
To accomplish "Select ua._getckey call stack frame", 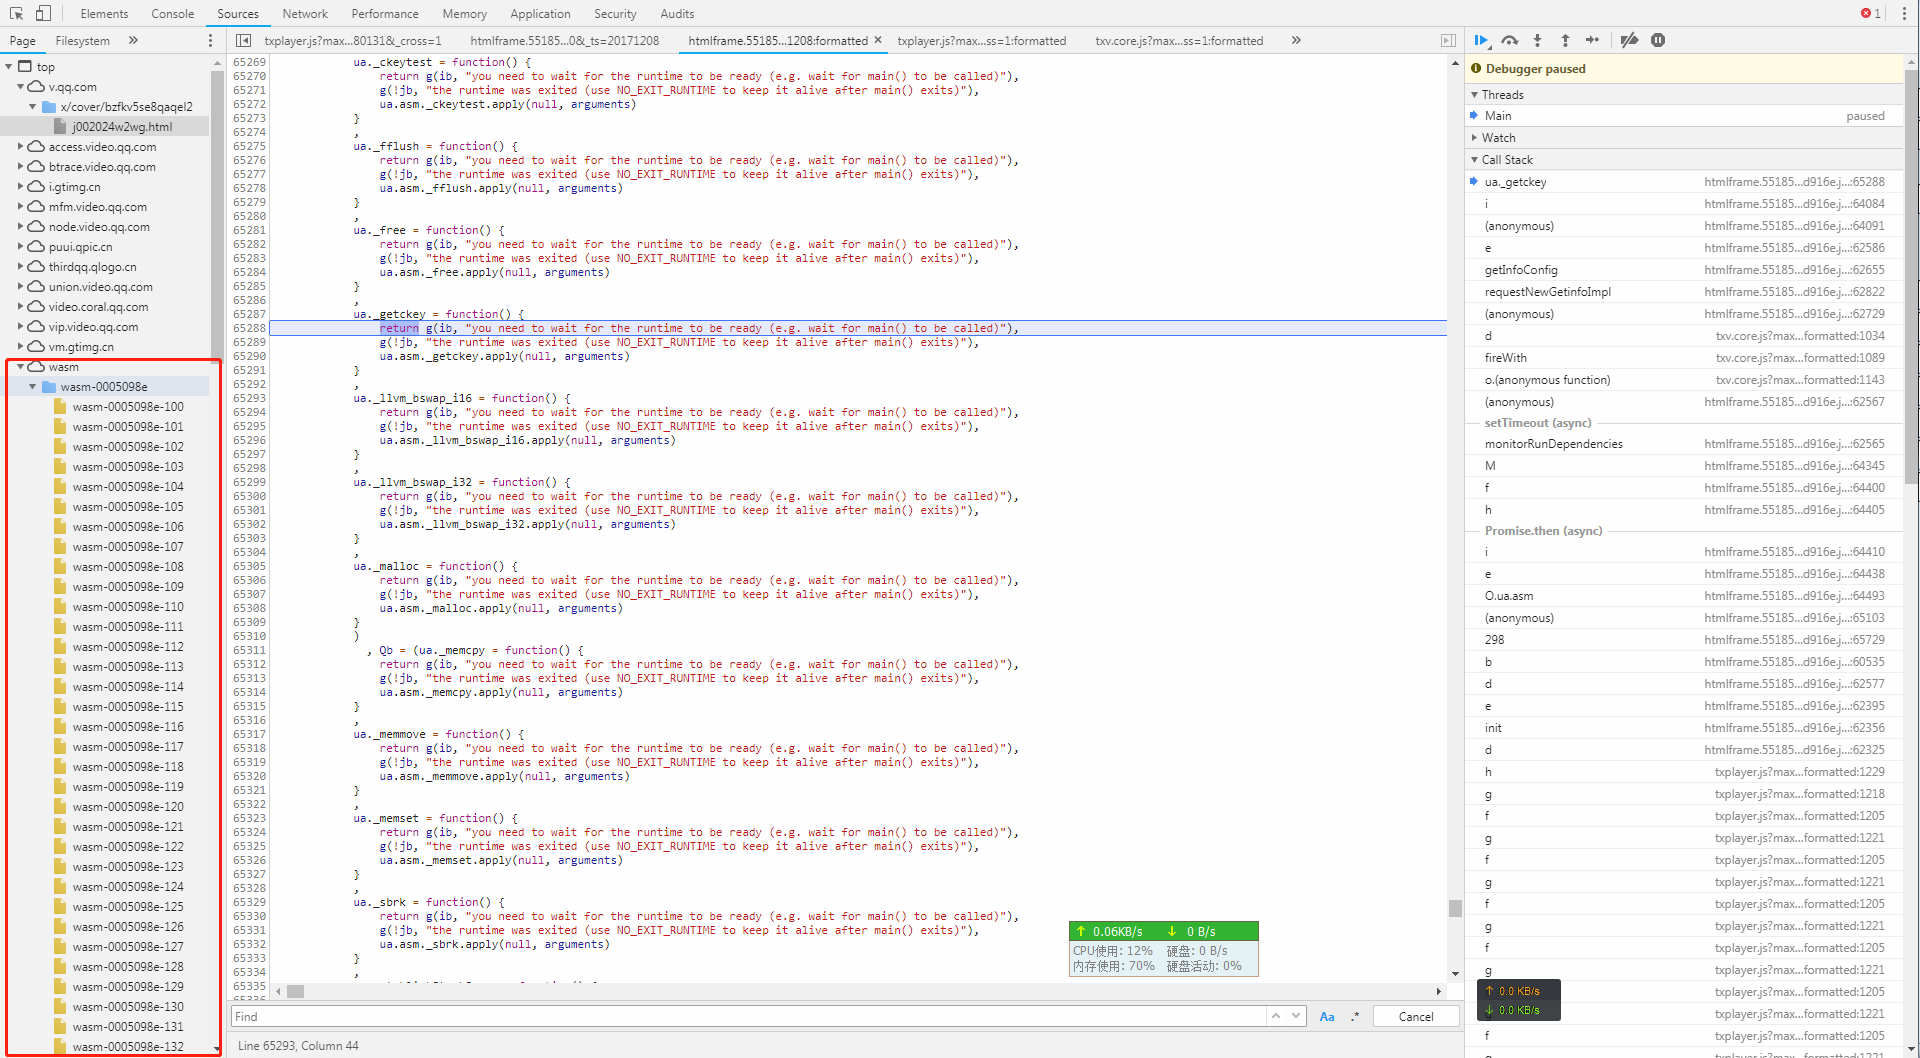I will pos(1684,181).
